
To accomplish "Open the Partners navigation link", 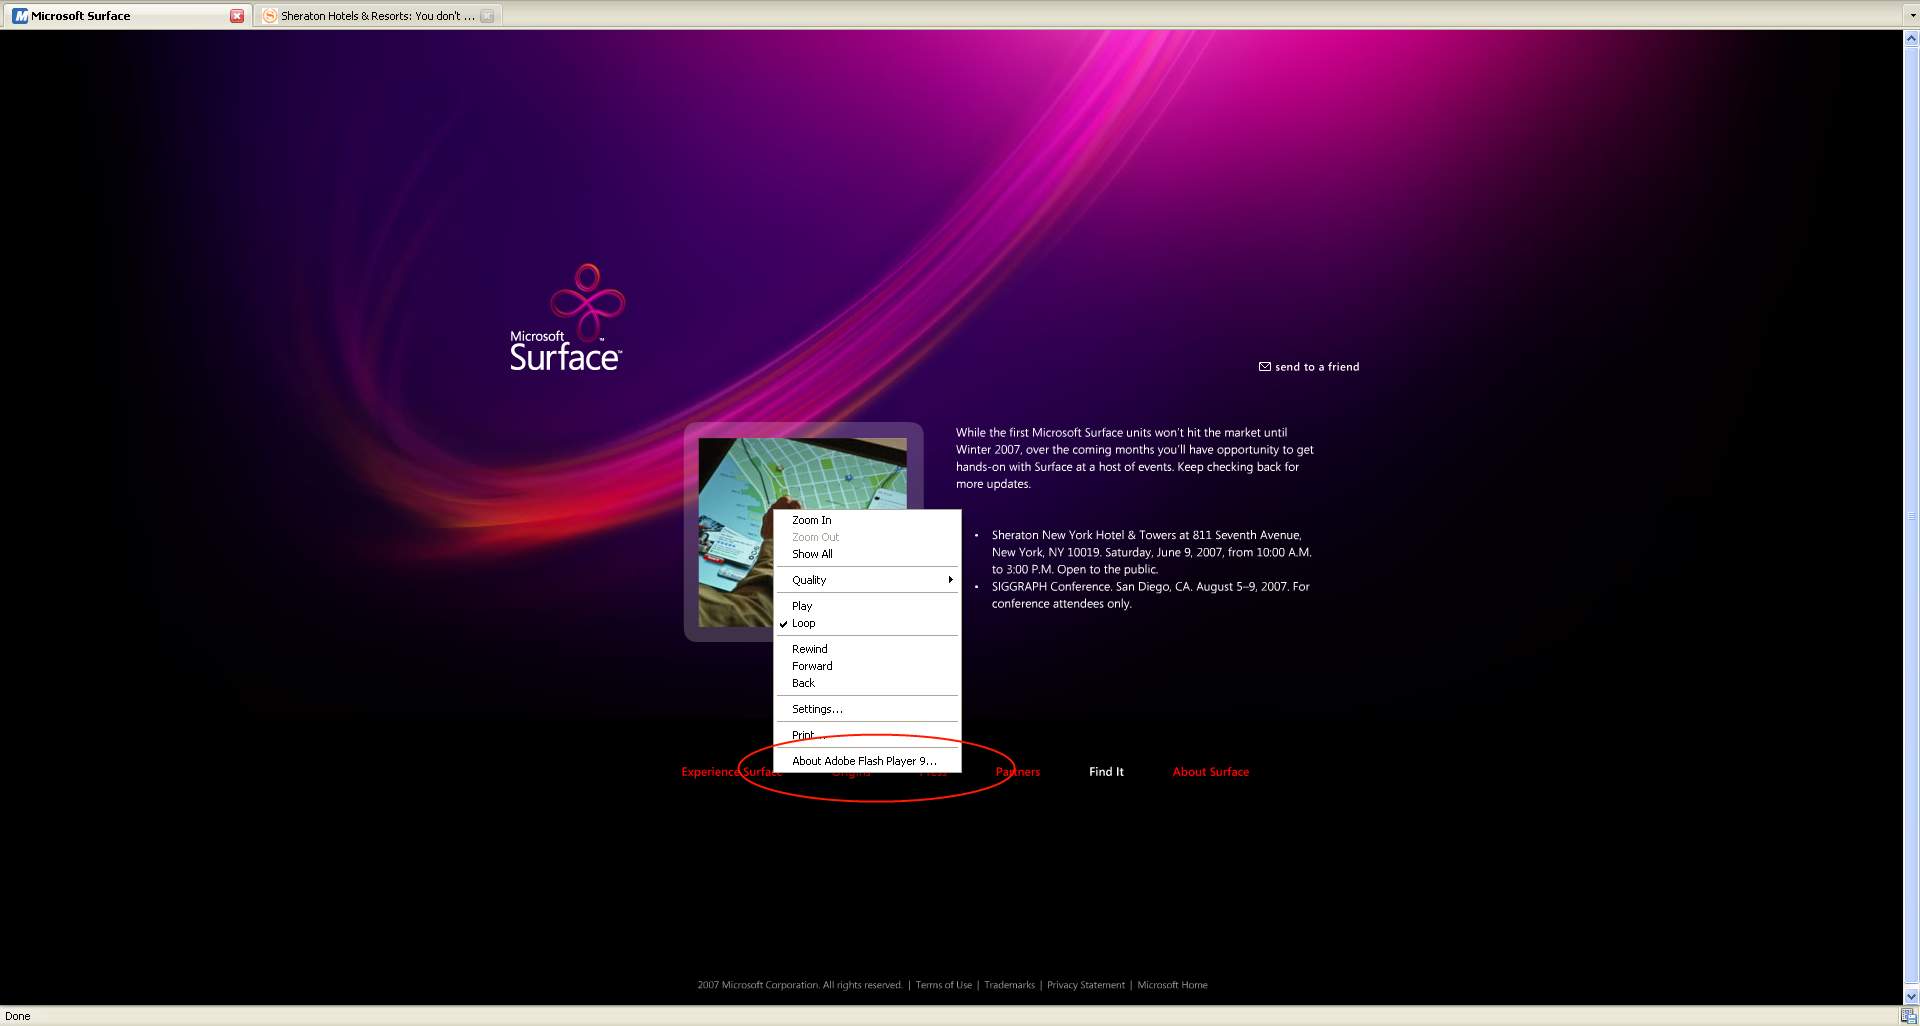I will [x=1018, y=772].
